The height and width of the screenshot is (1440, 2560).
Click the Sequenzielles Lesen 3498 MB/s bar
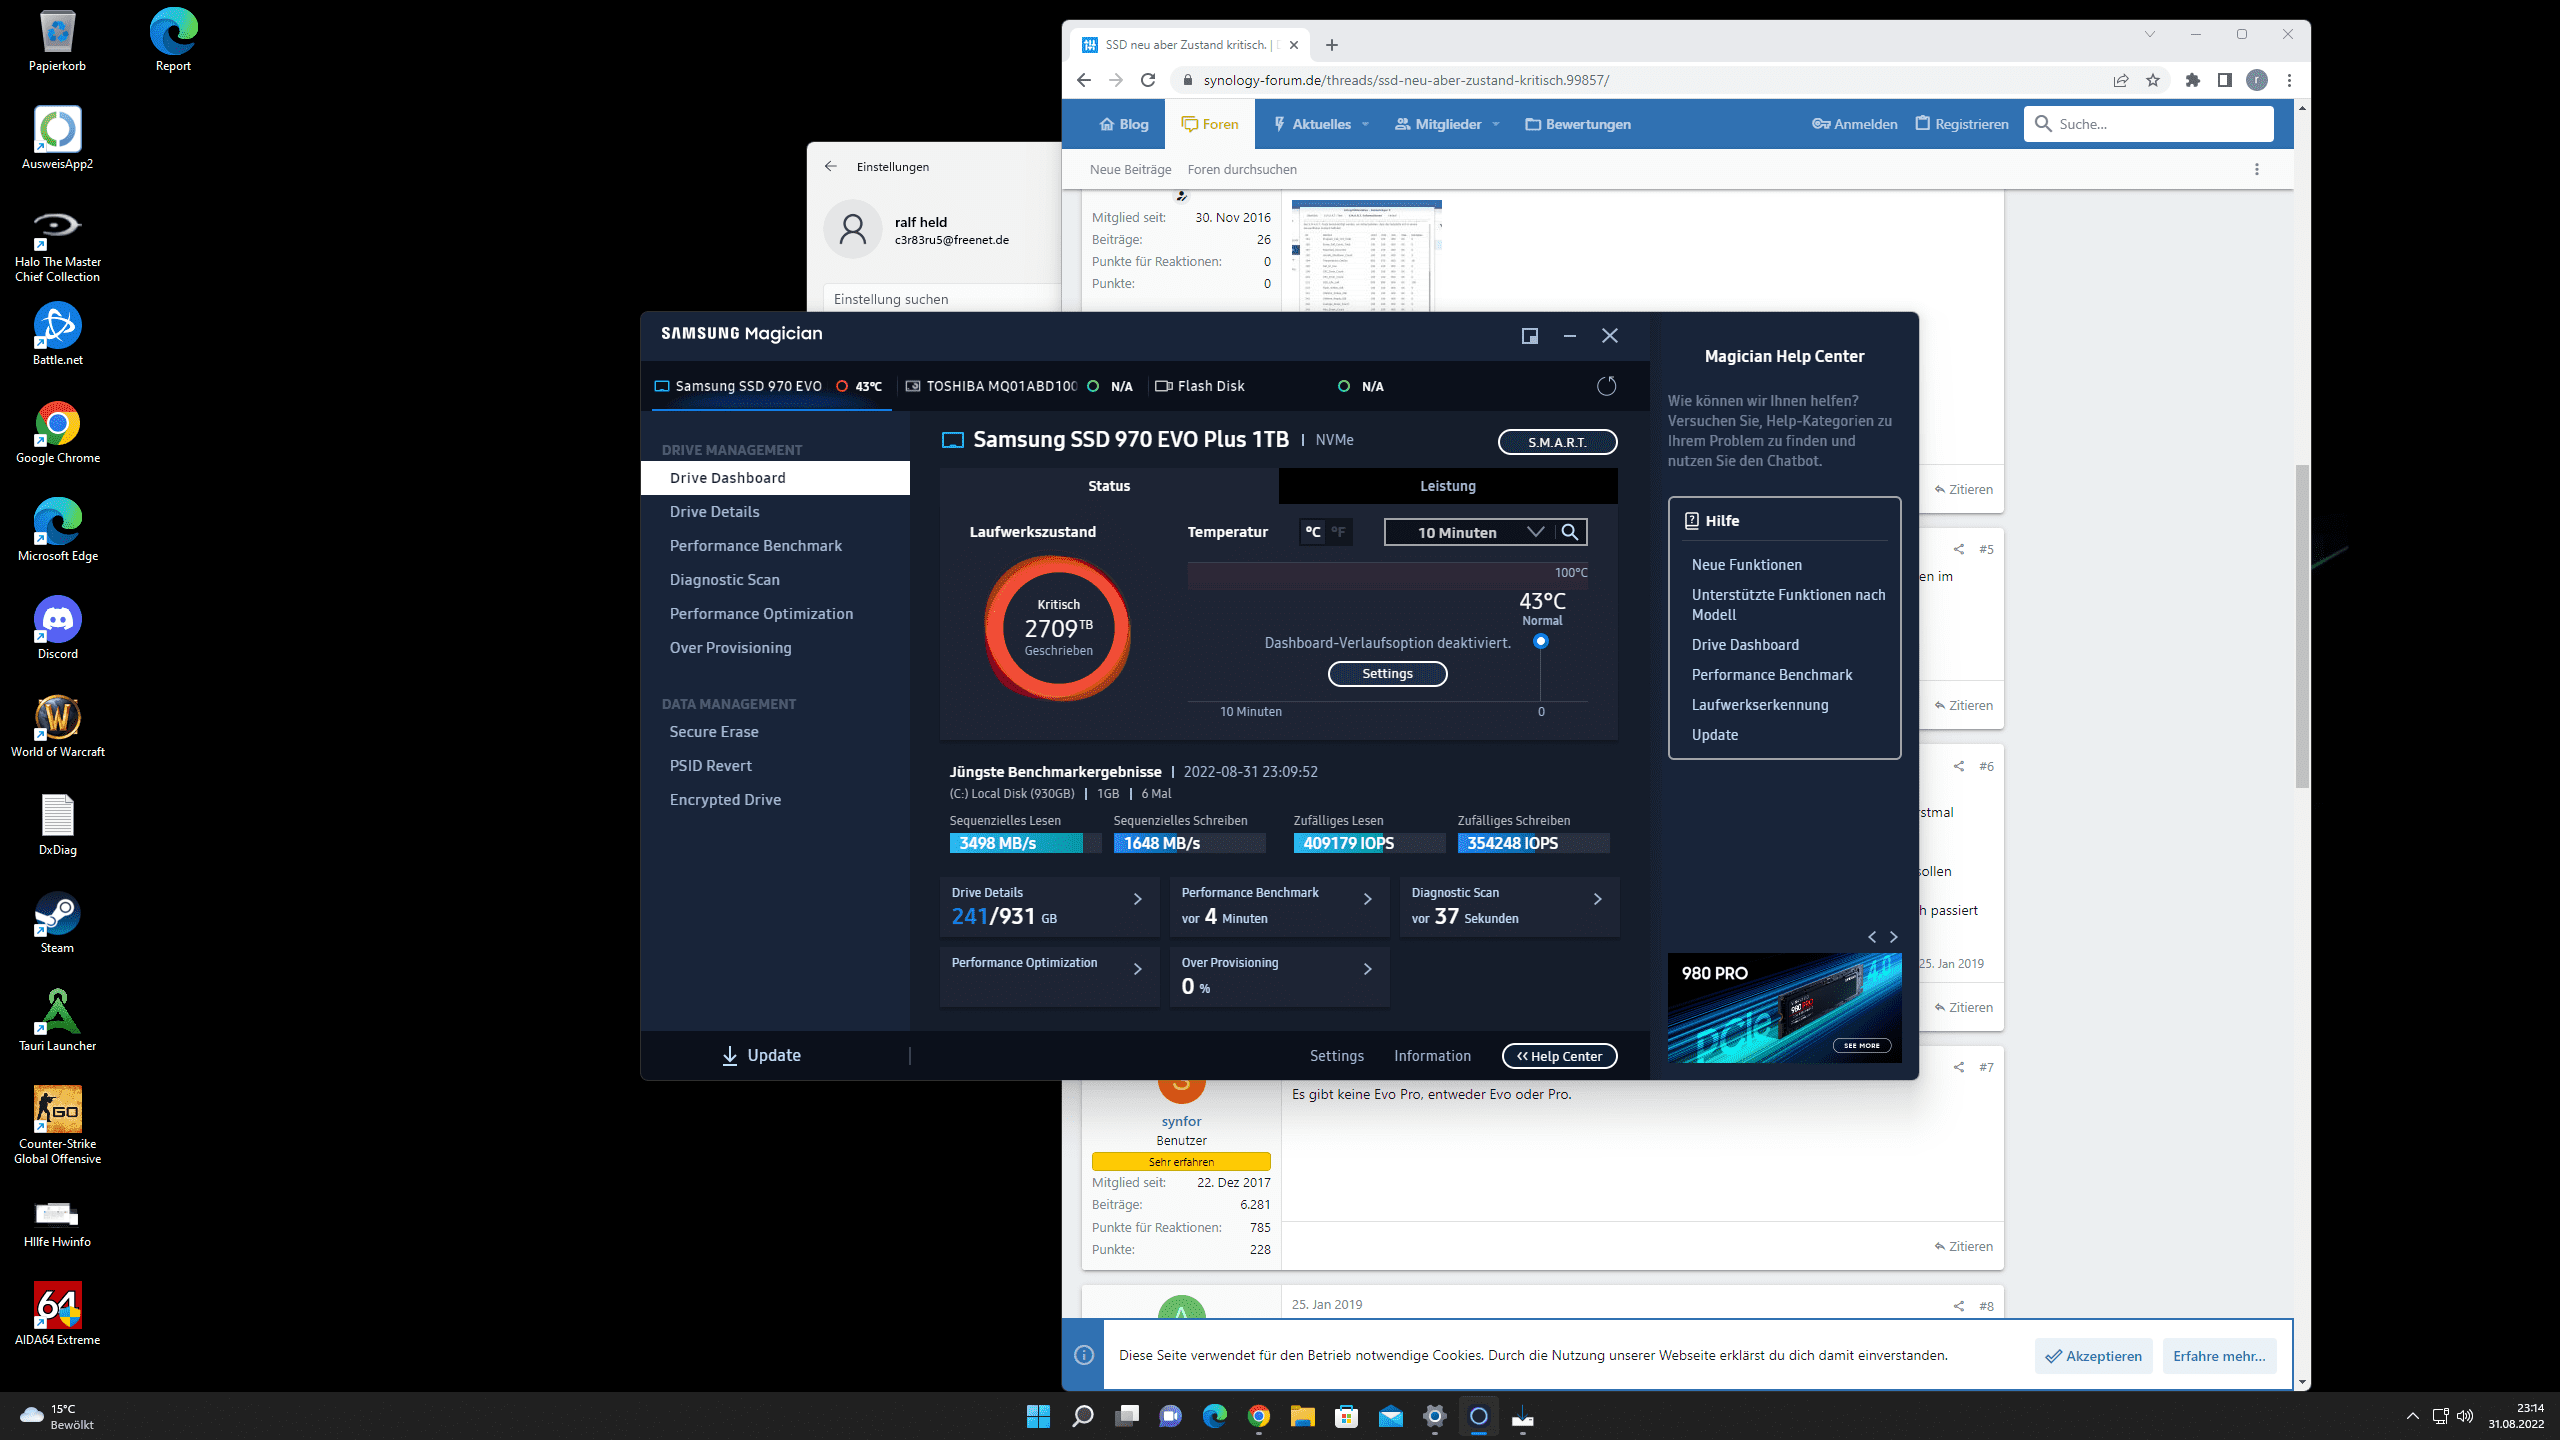1025,843
